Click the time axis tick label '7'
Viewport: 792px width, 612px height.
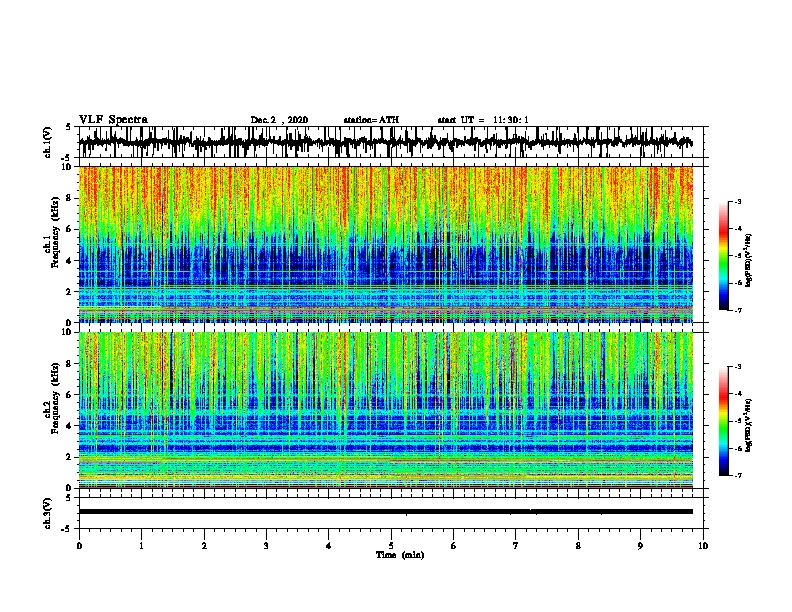tap(516, 546)
